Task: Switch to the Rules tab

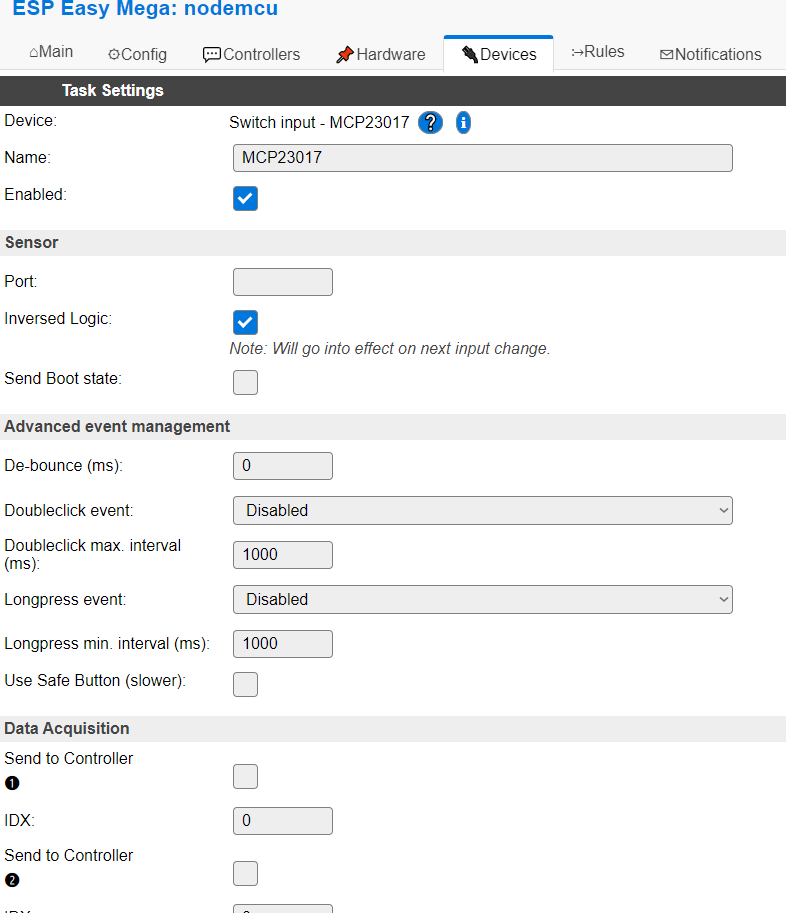Action: click(x=597, y=52)
